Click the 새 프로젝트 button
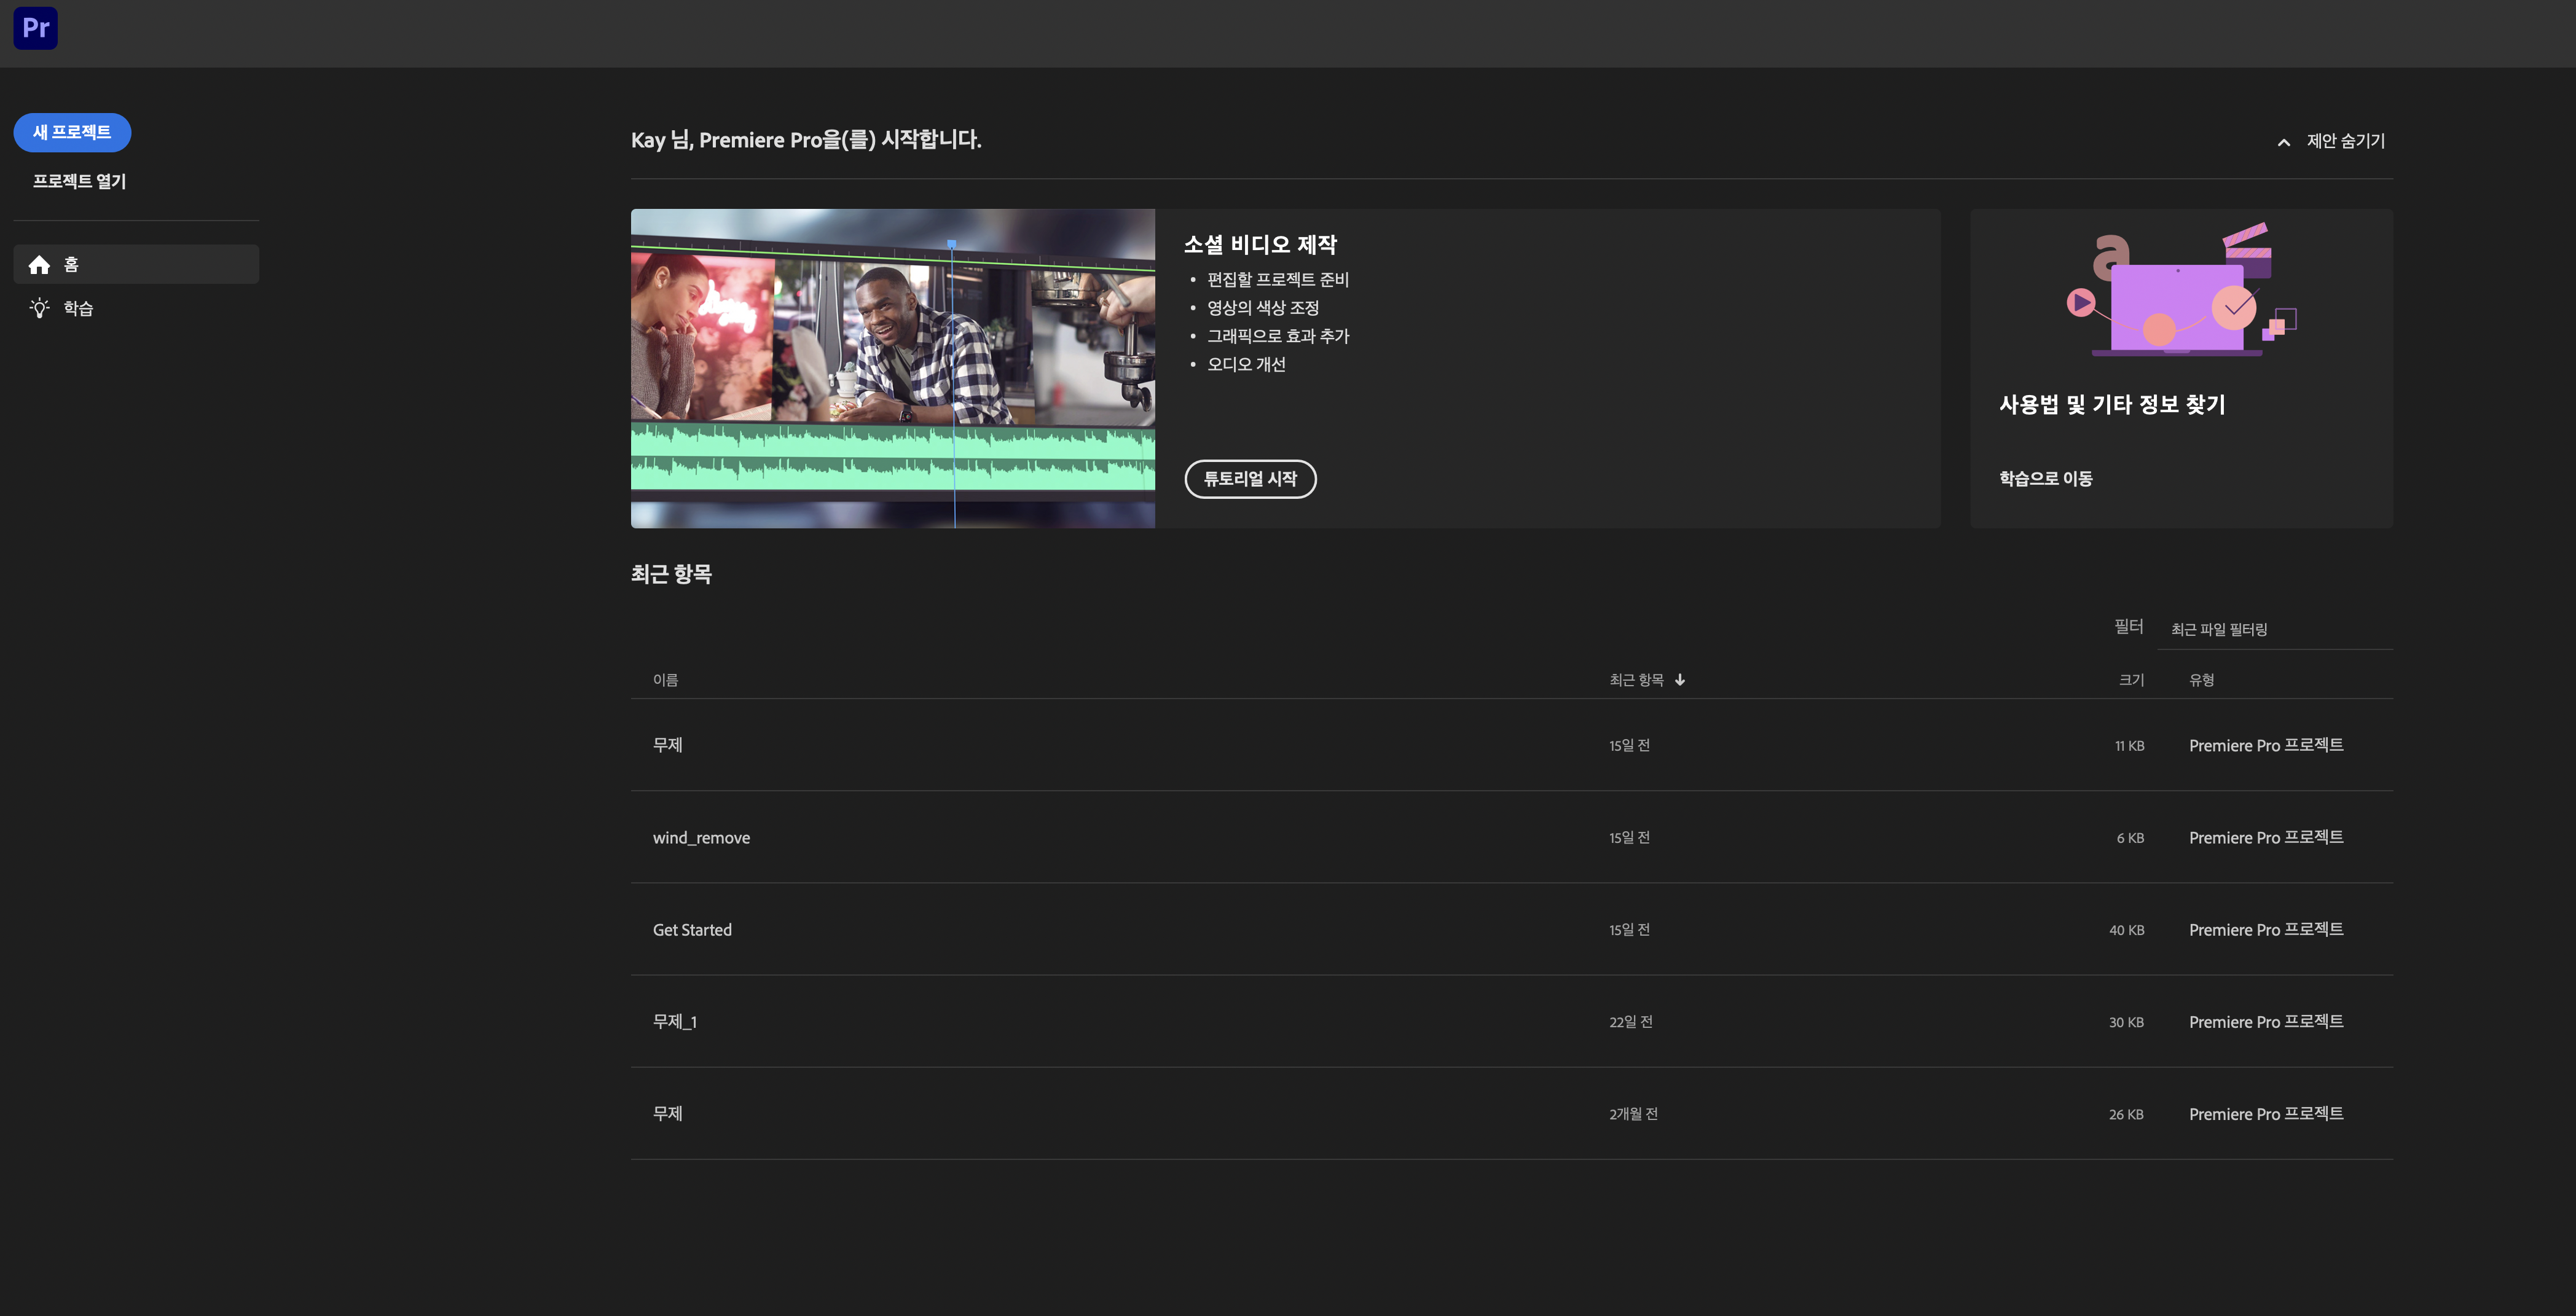Viewport: 2576px width, 1316px height. pos(72,132)
